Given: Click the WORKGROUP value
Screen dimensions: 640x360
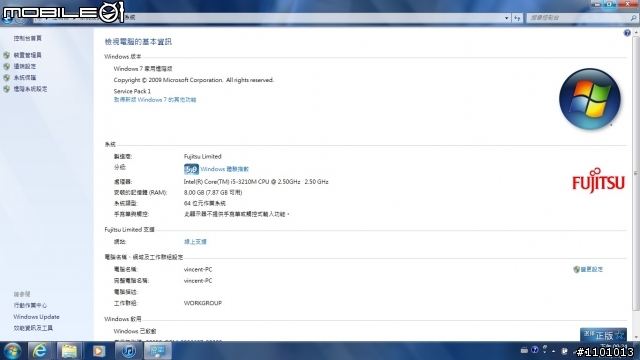Looking at the screenshot, I should (202, 303).
